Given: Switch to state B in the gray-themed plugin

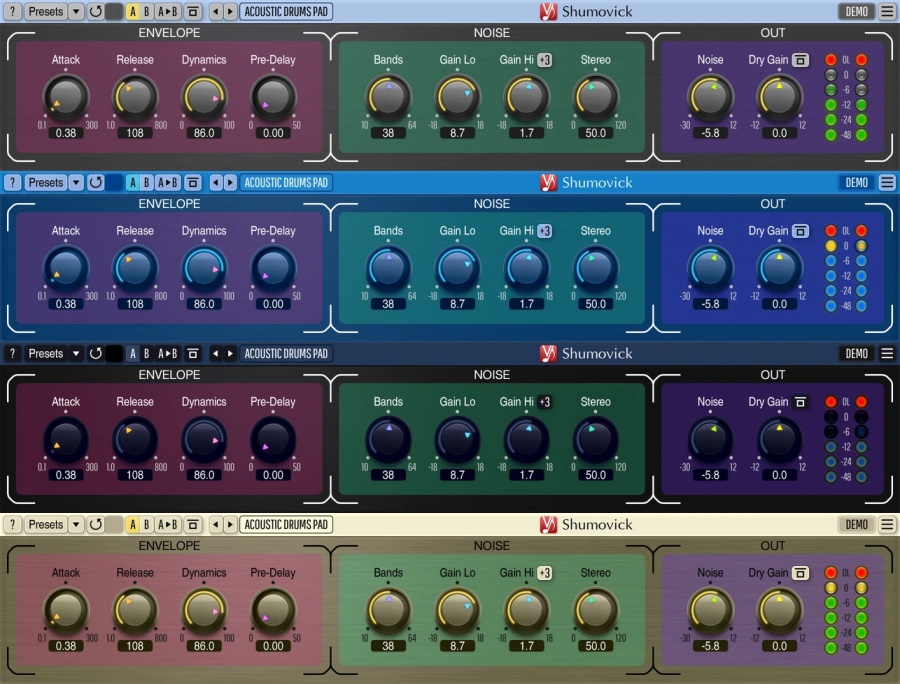Looking at the screenshot, I should pyautogui.click(x=147, y=11).
